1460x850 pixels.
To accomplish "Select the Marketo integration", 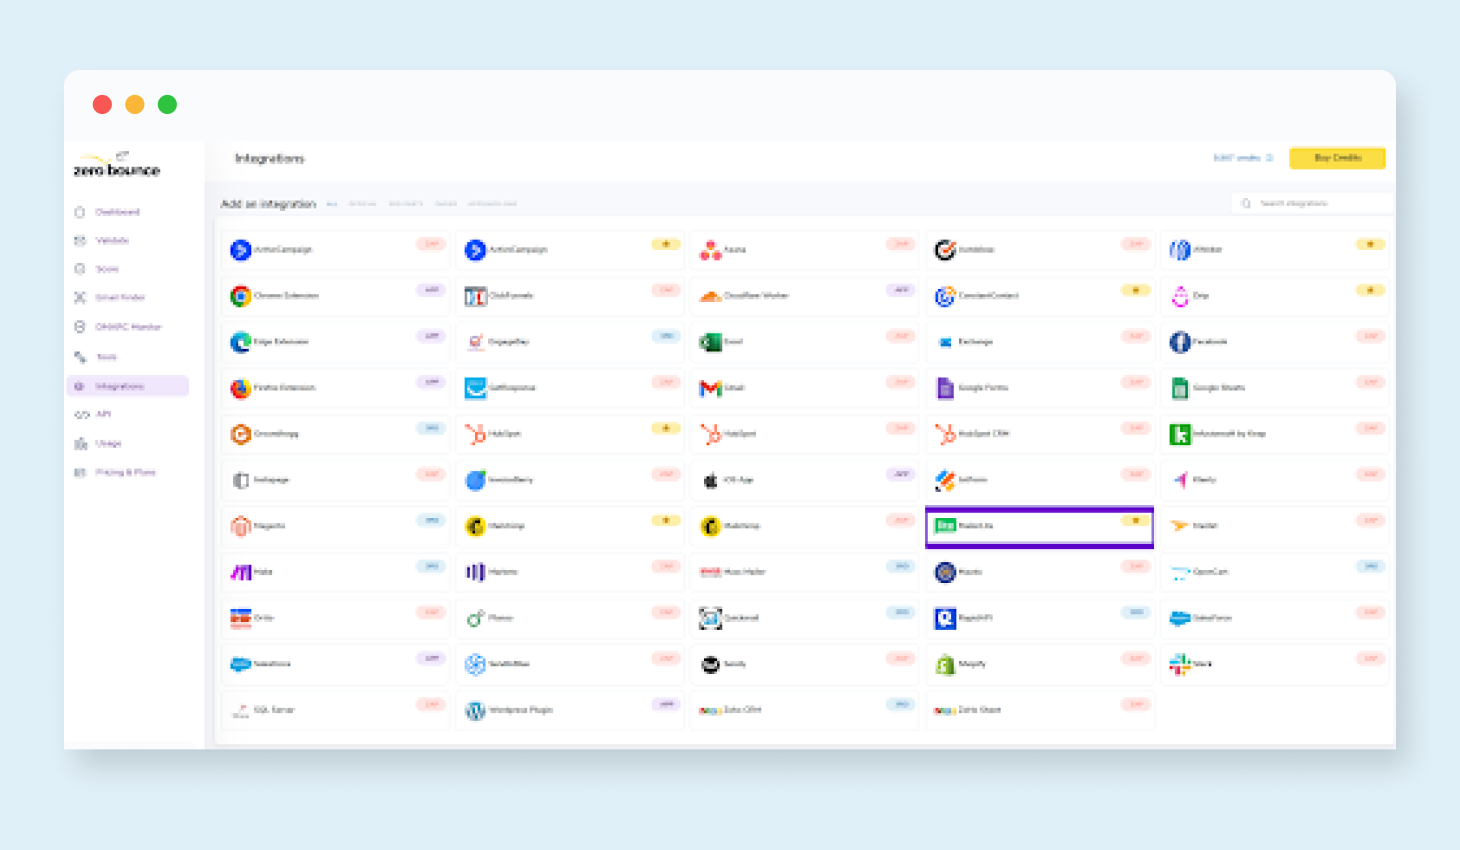I will tap(568, 572).
